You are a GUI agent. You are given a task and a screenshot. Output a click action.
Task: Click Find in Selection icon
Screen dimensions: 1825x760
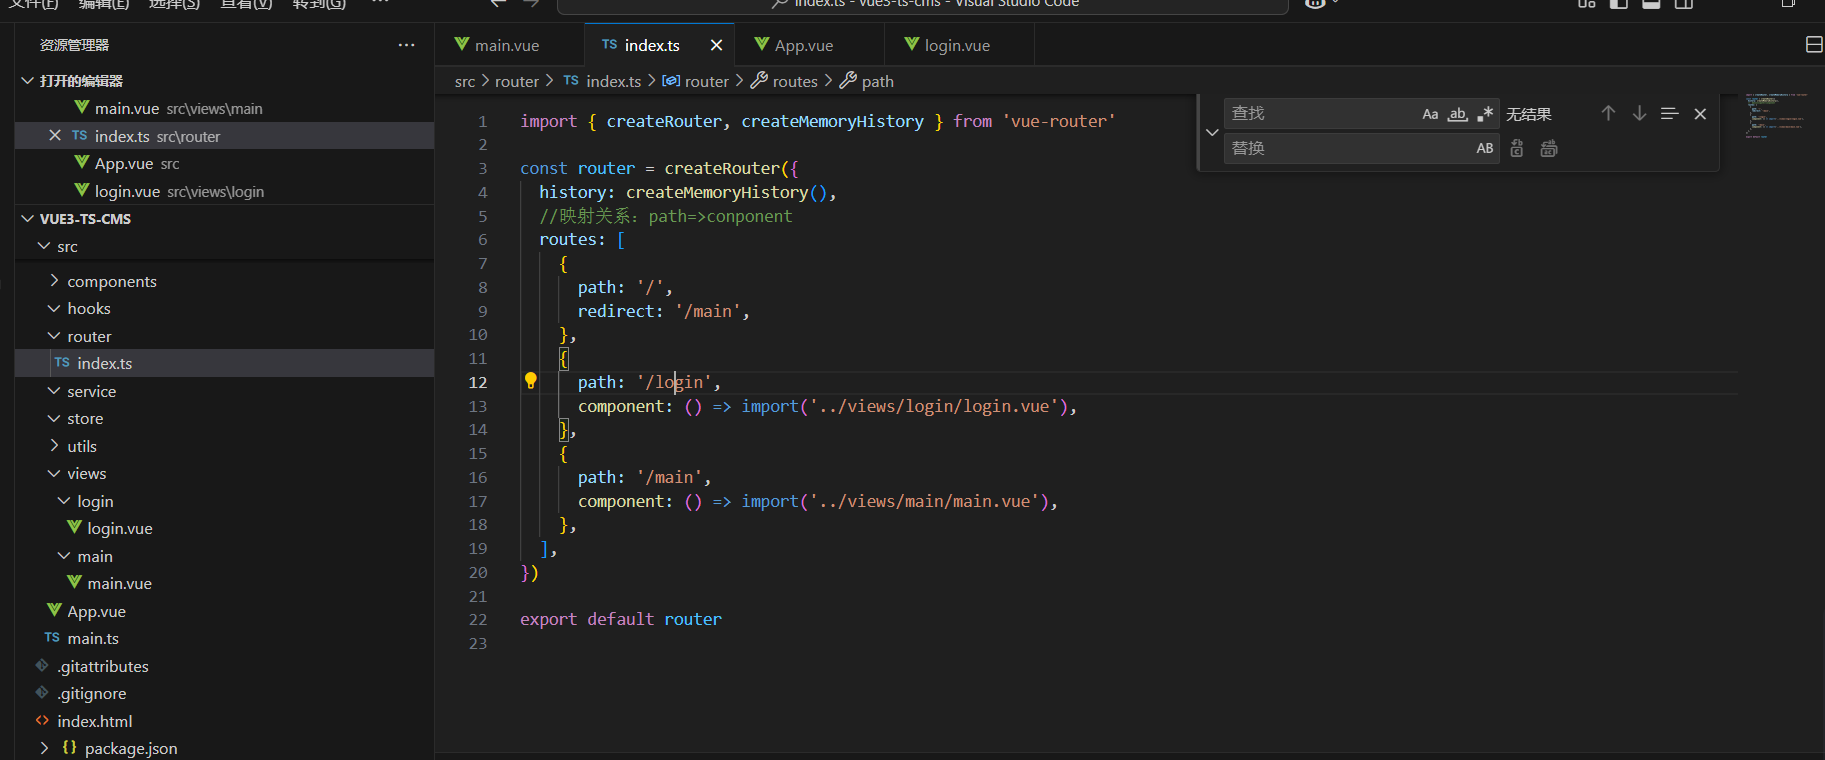(x=1669, y=114)
